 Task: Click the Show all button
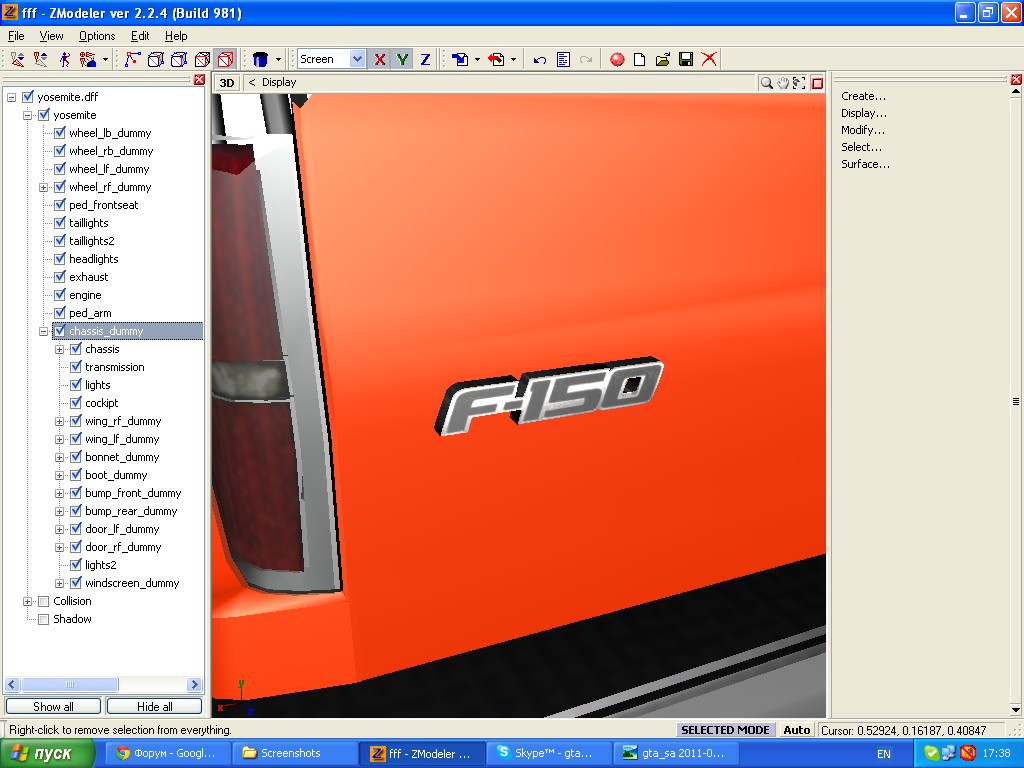pyautogui.click(x=53, y=707)
